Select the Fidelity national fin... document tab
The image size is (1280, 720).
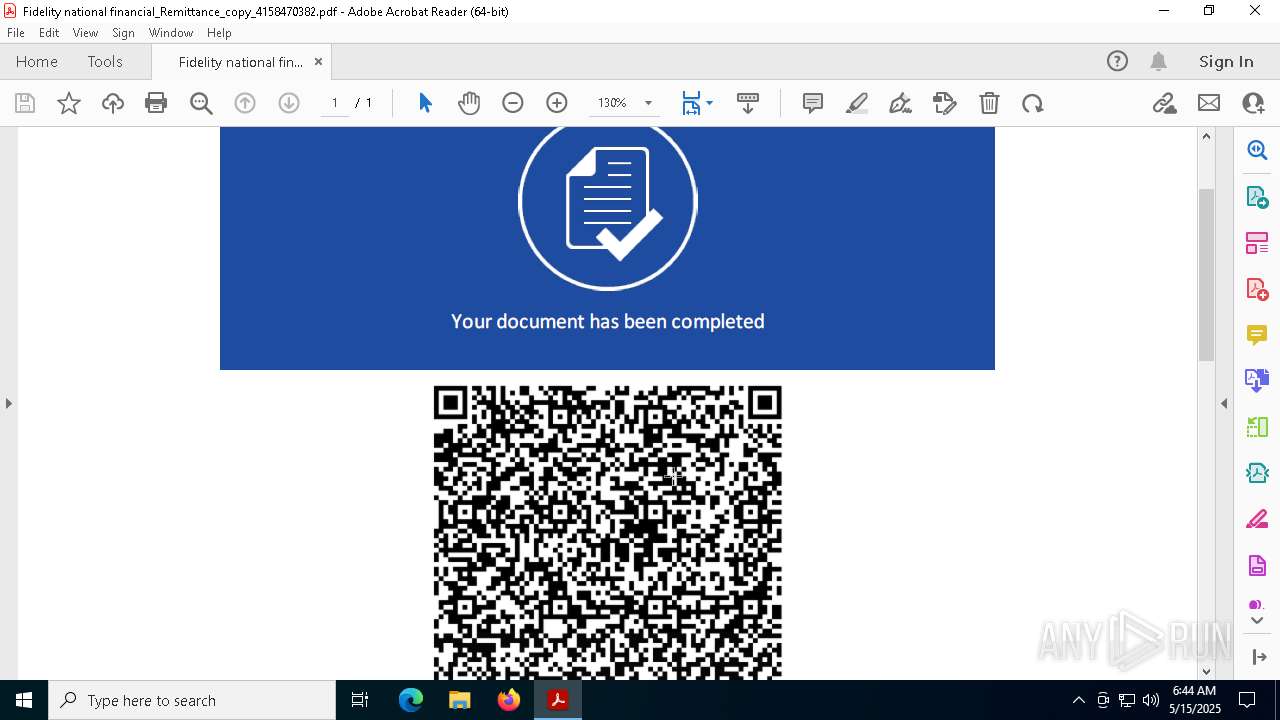click(240, 62)
